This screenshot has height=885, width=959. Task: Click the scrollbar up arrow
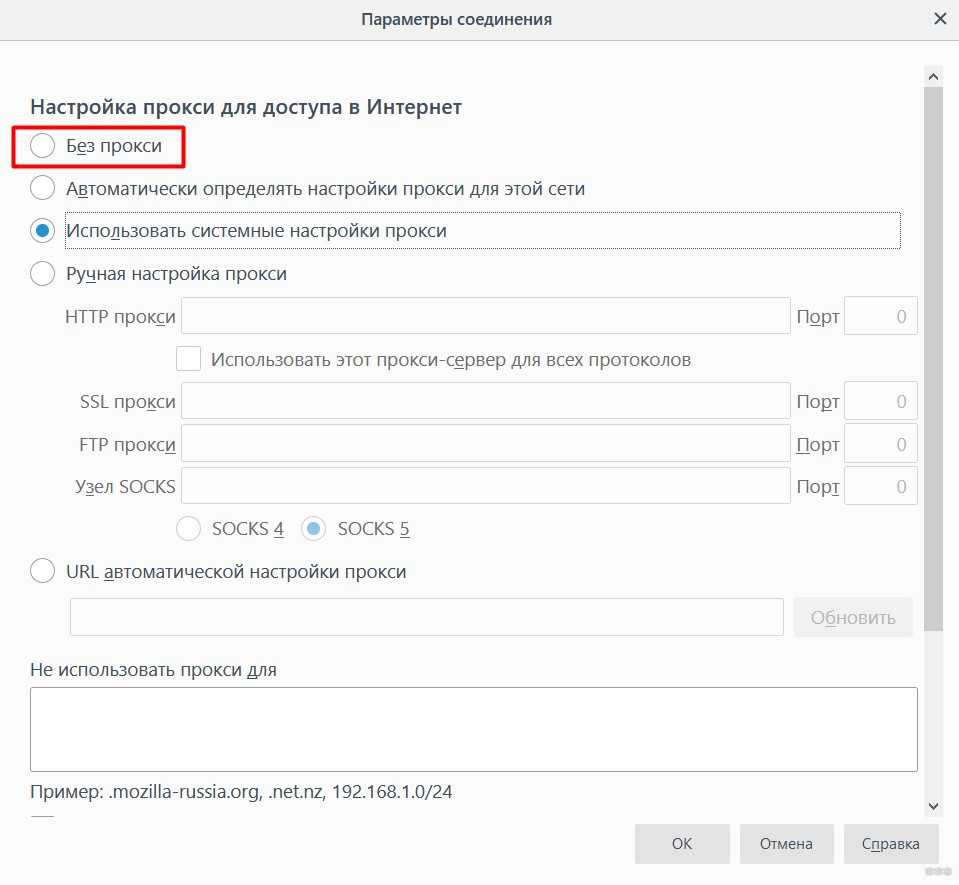[933, 76]
